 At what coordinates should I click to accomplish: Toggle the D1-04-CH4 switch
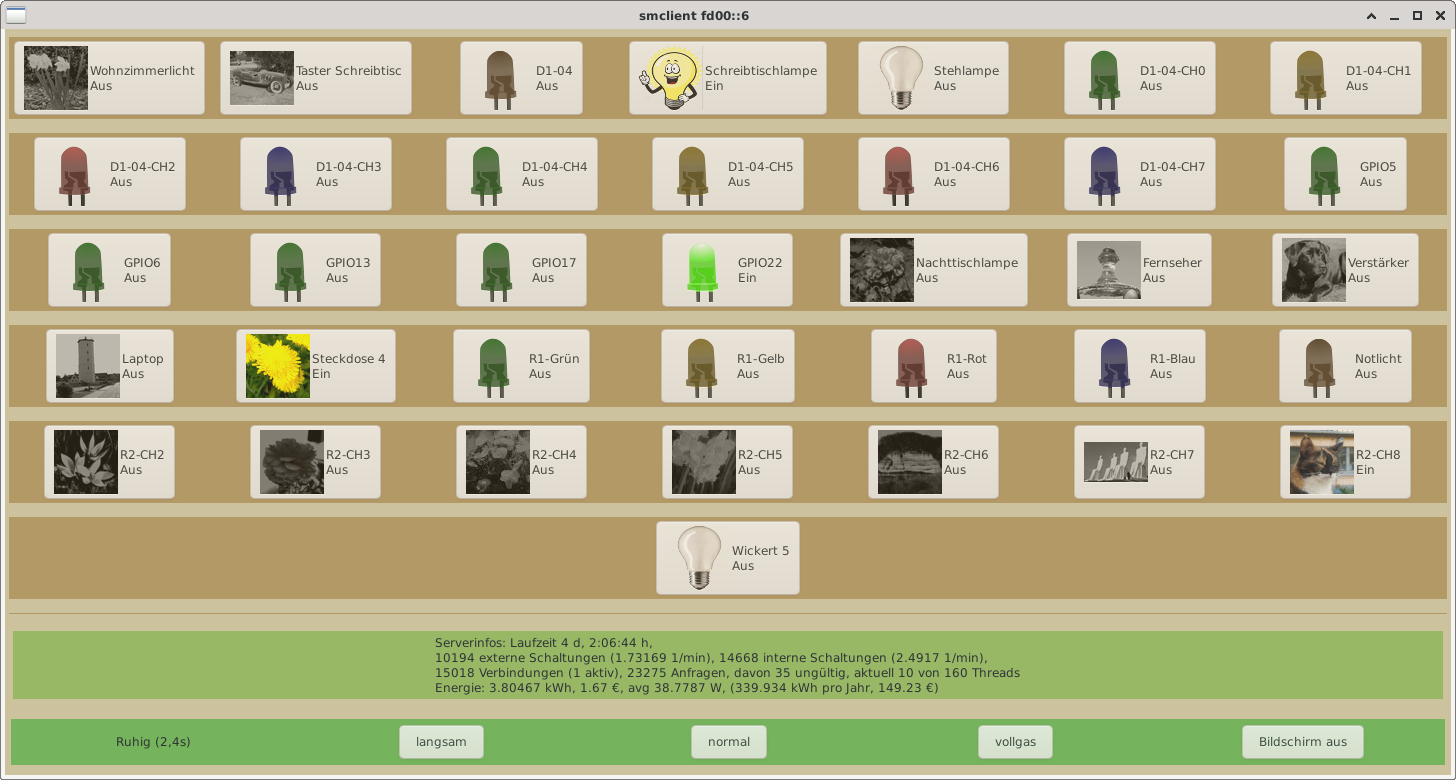pyautogui.click(x=522, y=174)
